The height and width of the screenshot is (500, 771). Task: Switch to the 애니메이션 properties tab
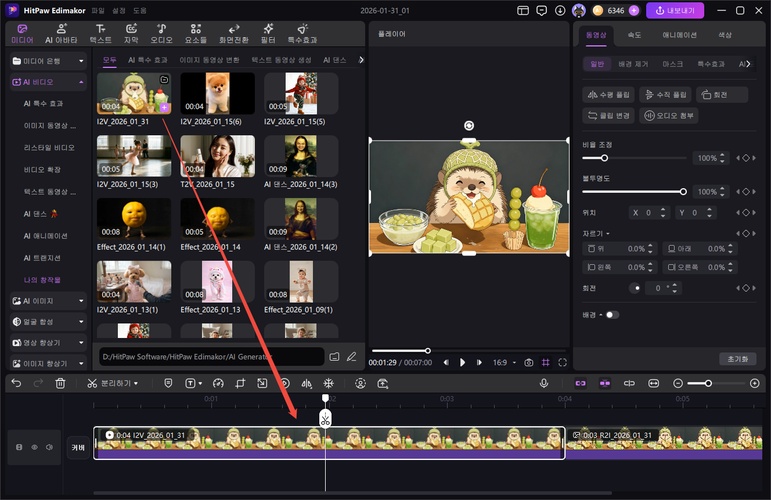pos(679,34)
